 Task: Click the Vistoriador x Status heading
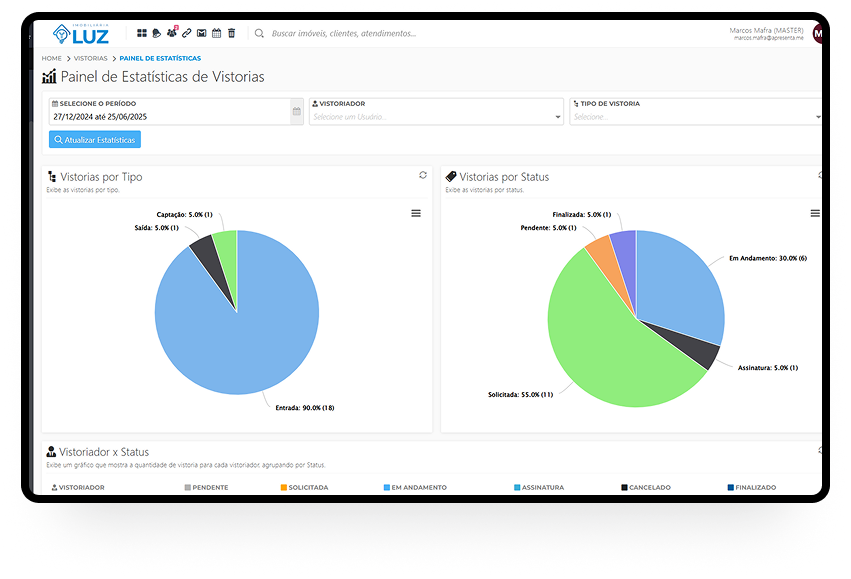[104, 452]
